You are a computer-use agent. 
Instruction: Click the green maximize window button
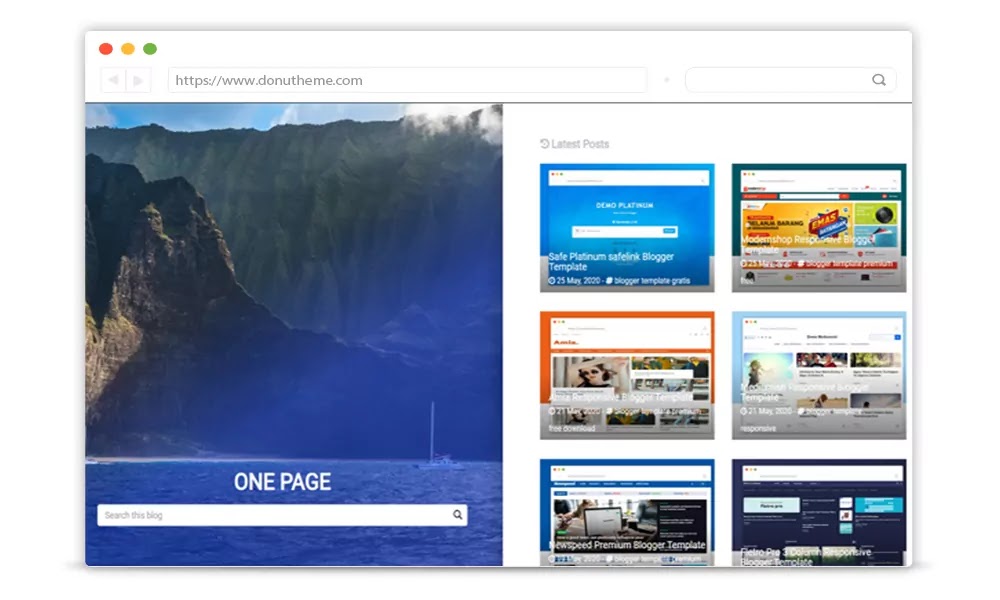[150, 48]
